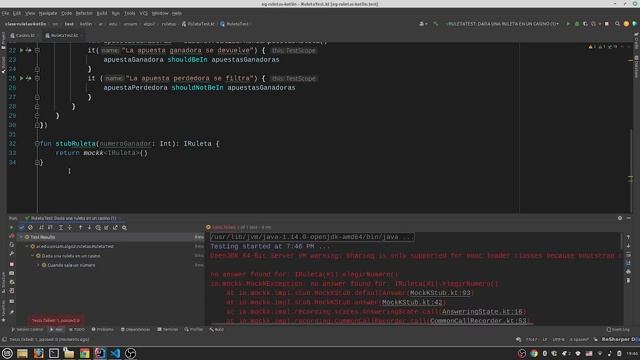Image resolution: width=640 pixels, height=360 pixels.
Task: Open the File menu
Action: 5,13
